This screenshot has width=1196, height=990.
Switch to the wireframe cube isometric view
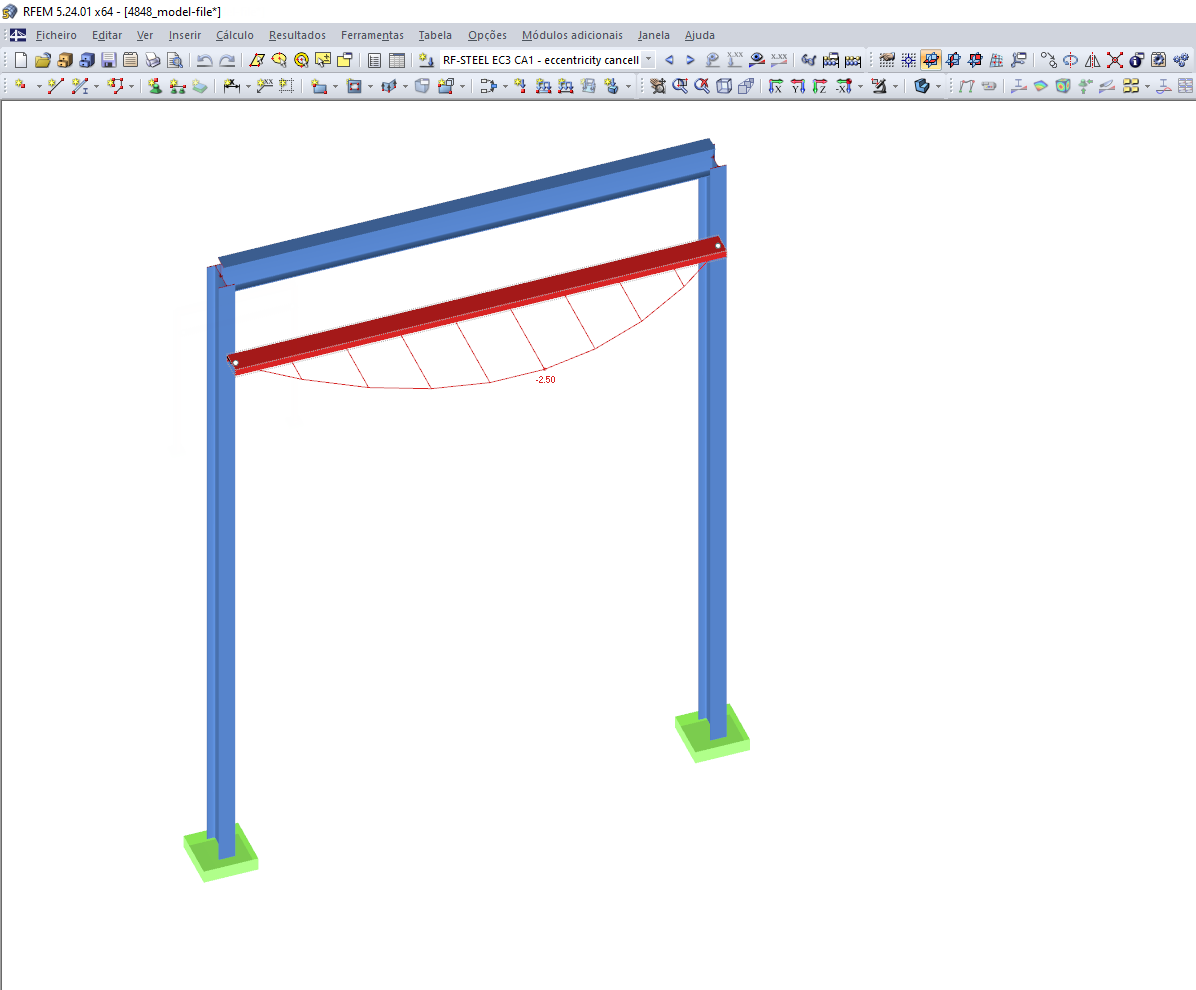[724, 85]
